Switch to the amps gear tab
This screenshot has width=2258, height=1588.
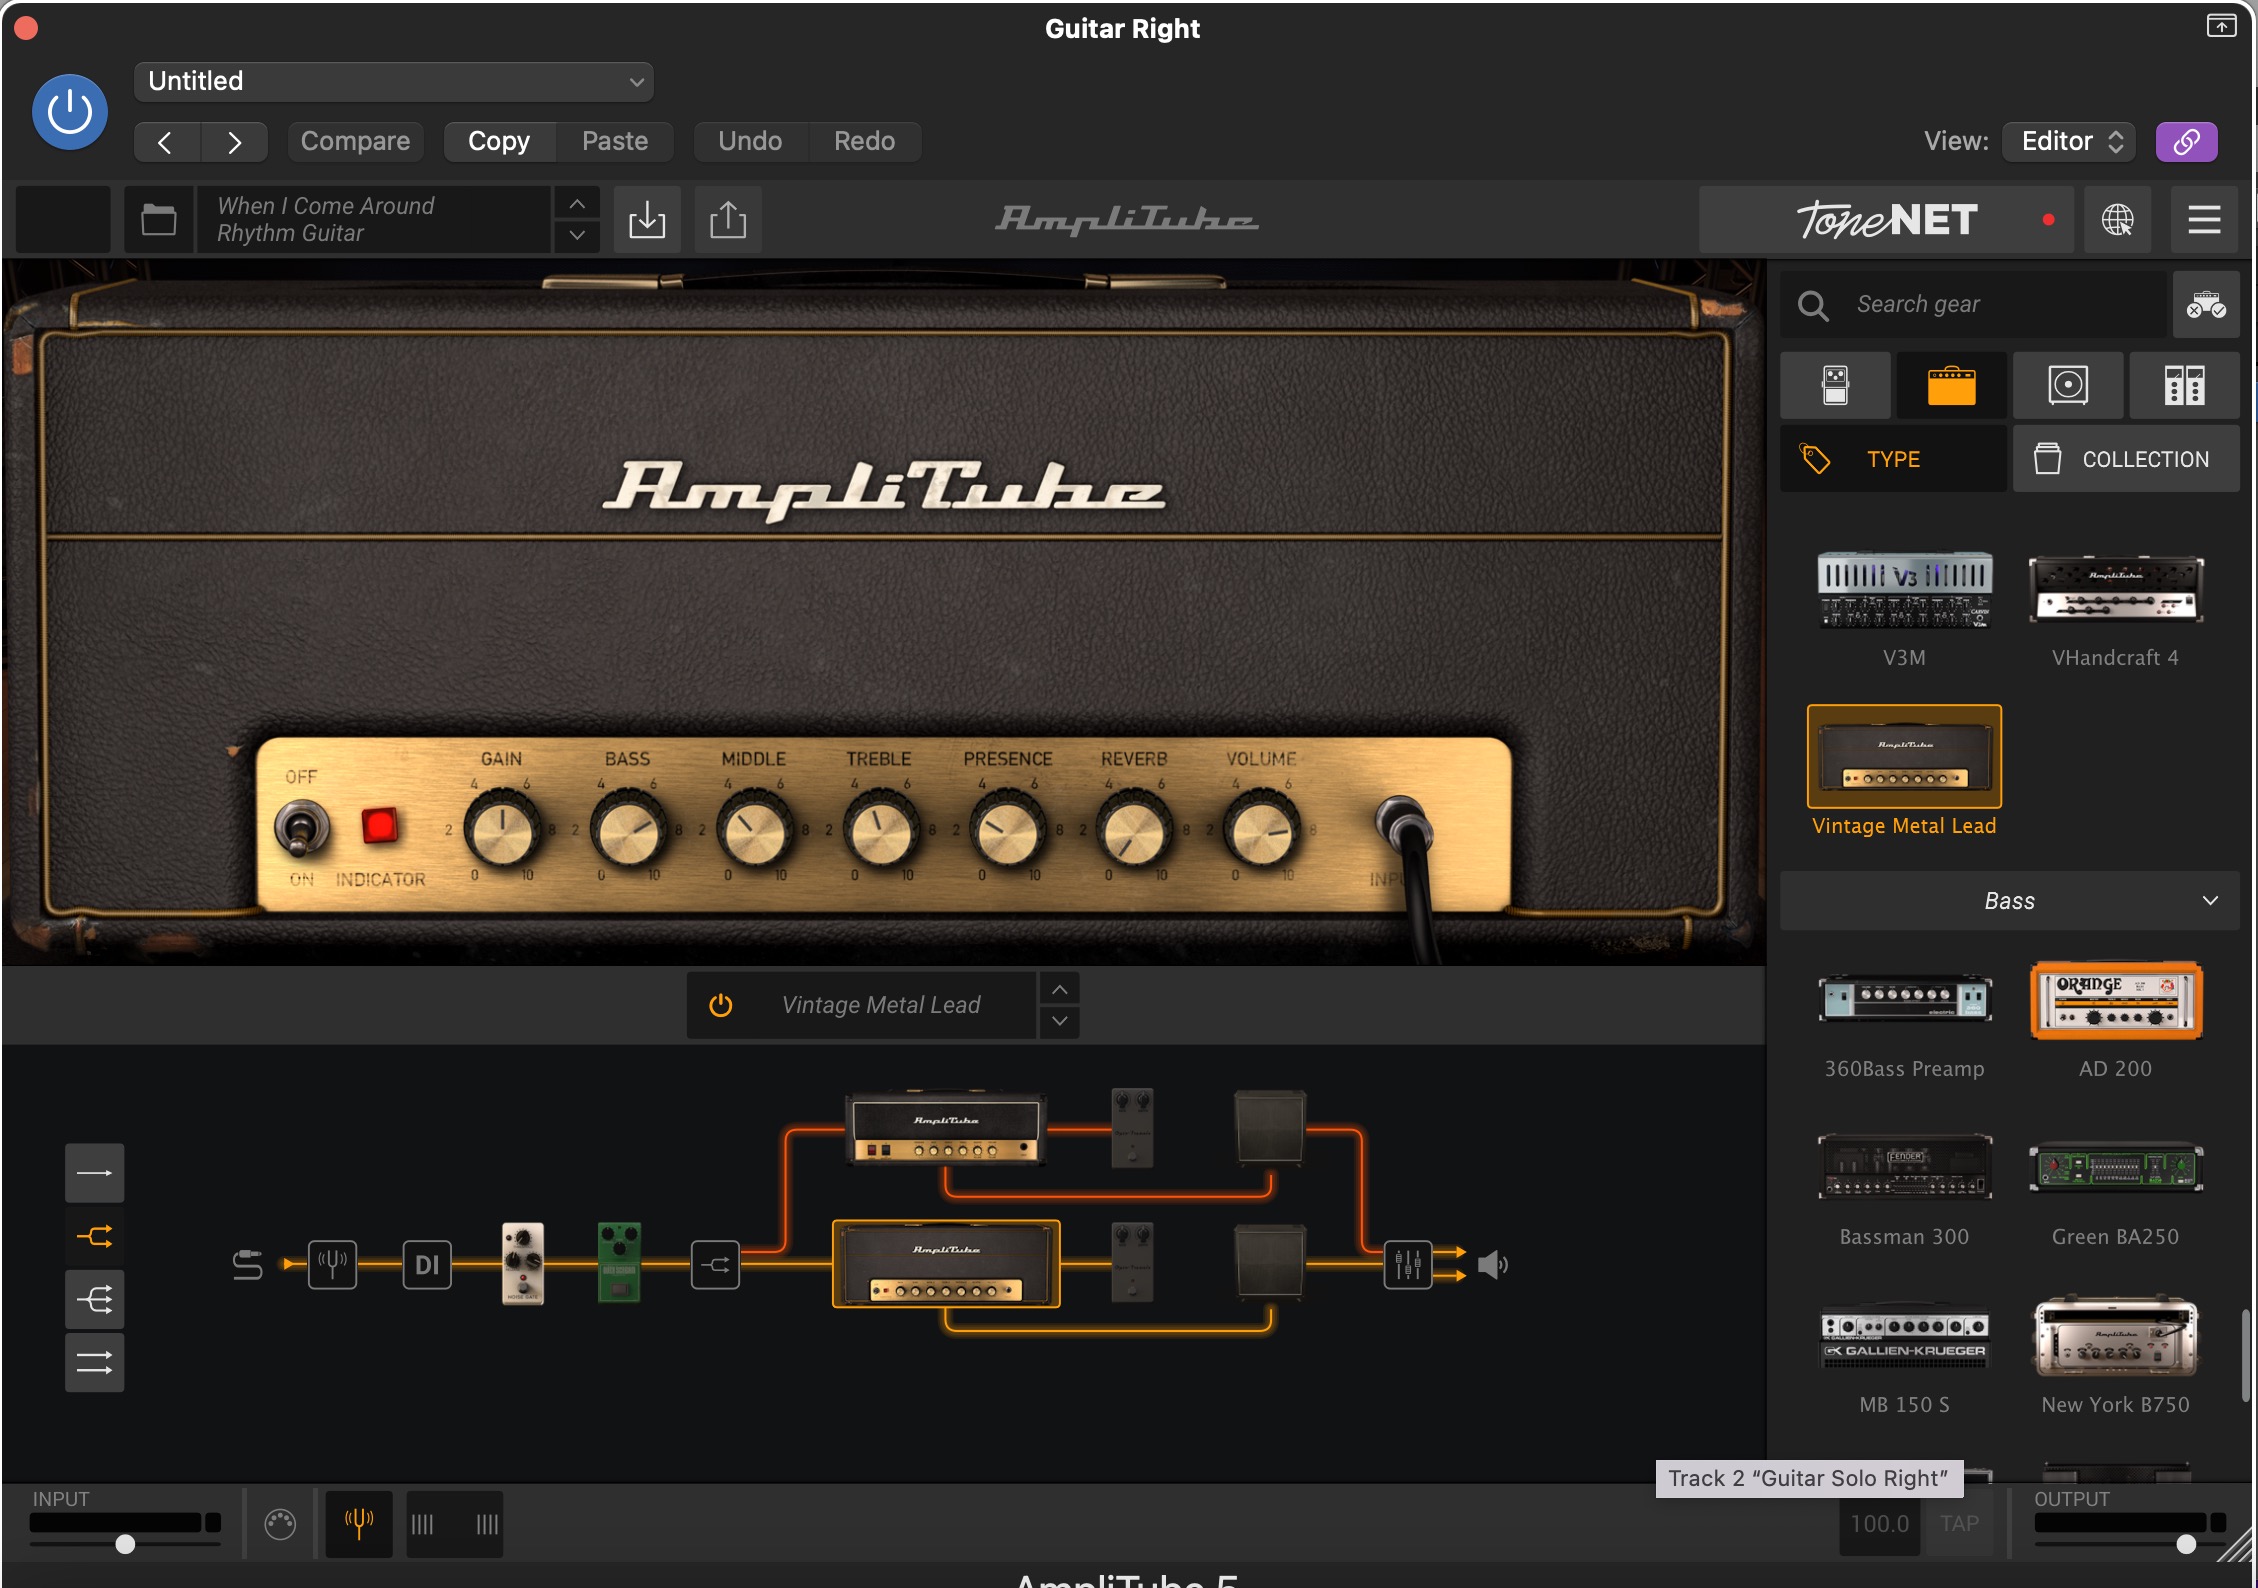pyautogui.click(x=1951, y=385)
